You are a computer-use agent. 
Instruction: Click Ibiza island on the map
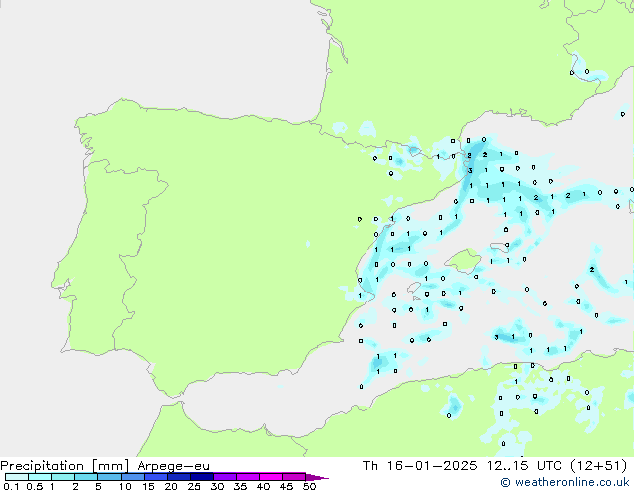pos(414,287)
